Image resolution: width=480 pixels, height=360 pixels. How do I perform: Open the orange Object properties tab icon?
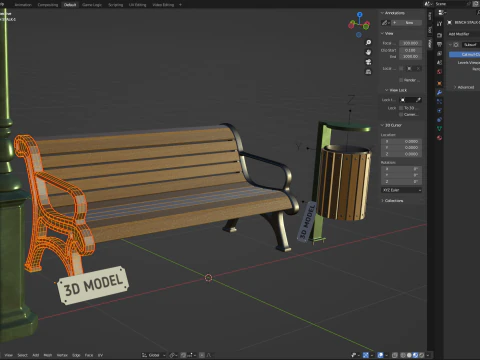[439, 83]
